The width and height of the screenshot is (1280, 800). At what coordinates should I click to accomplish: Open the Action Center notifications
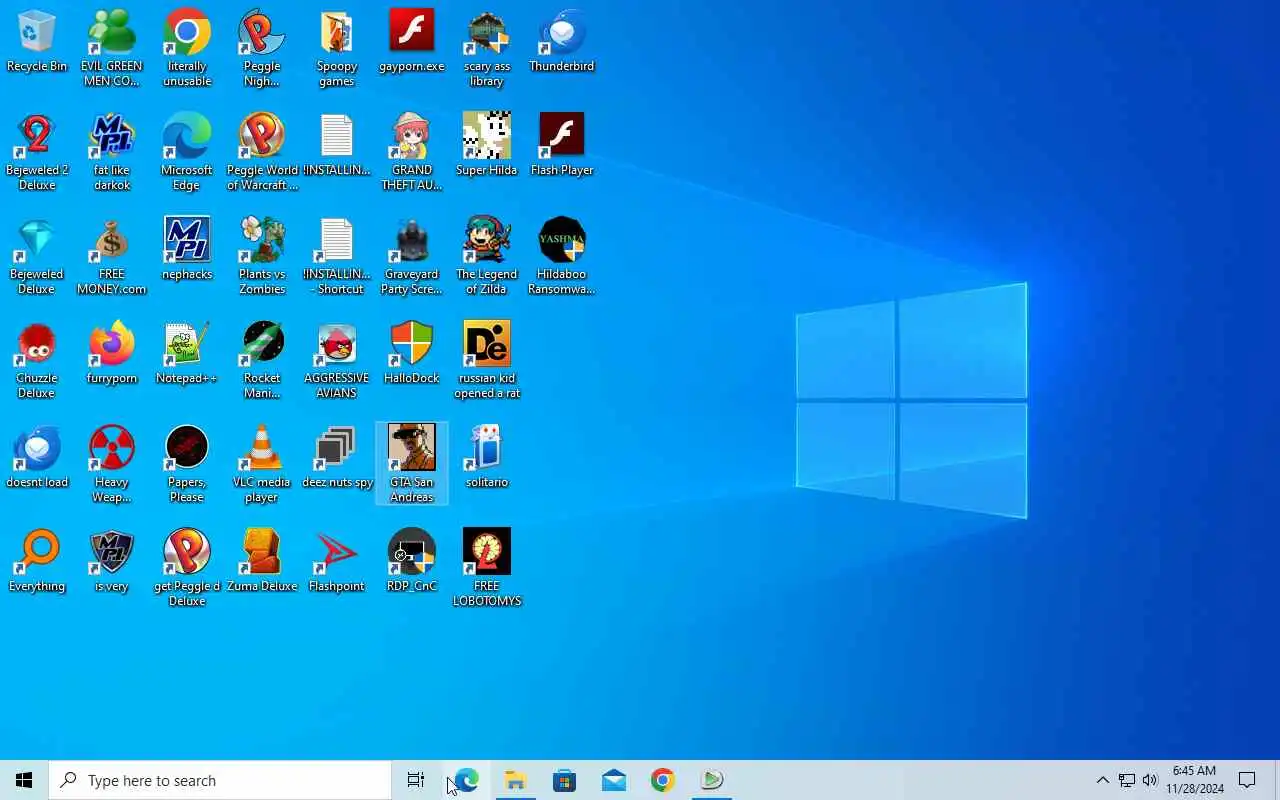click(x=1247, y=780)
